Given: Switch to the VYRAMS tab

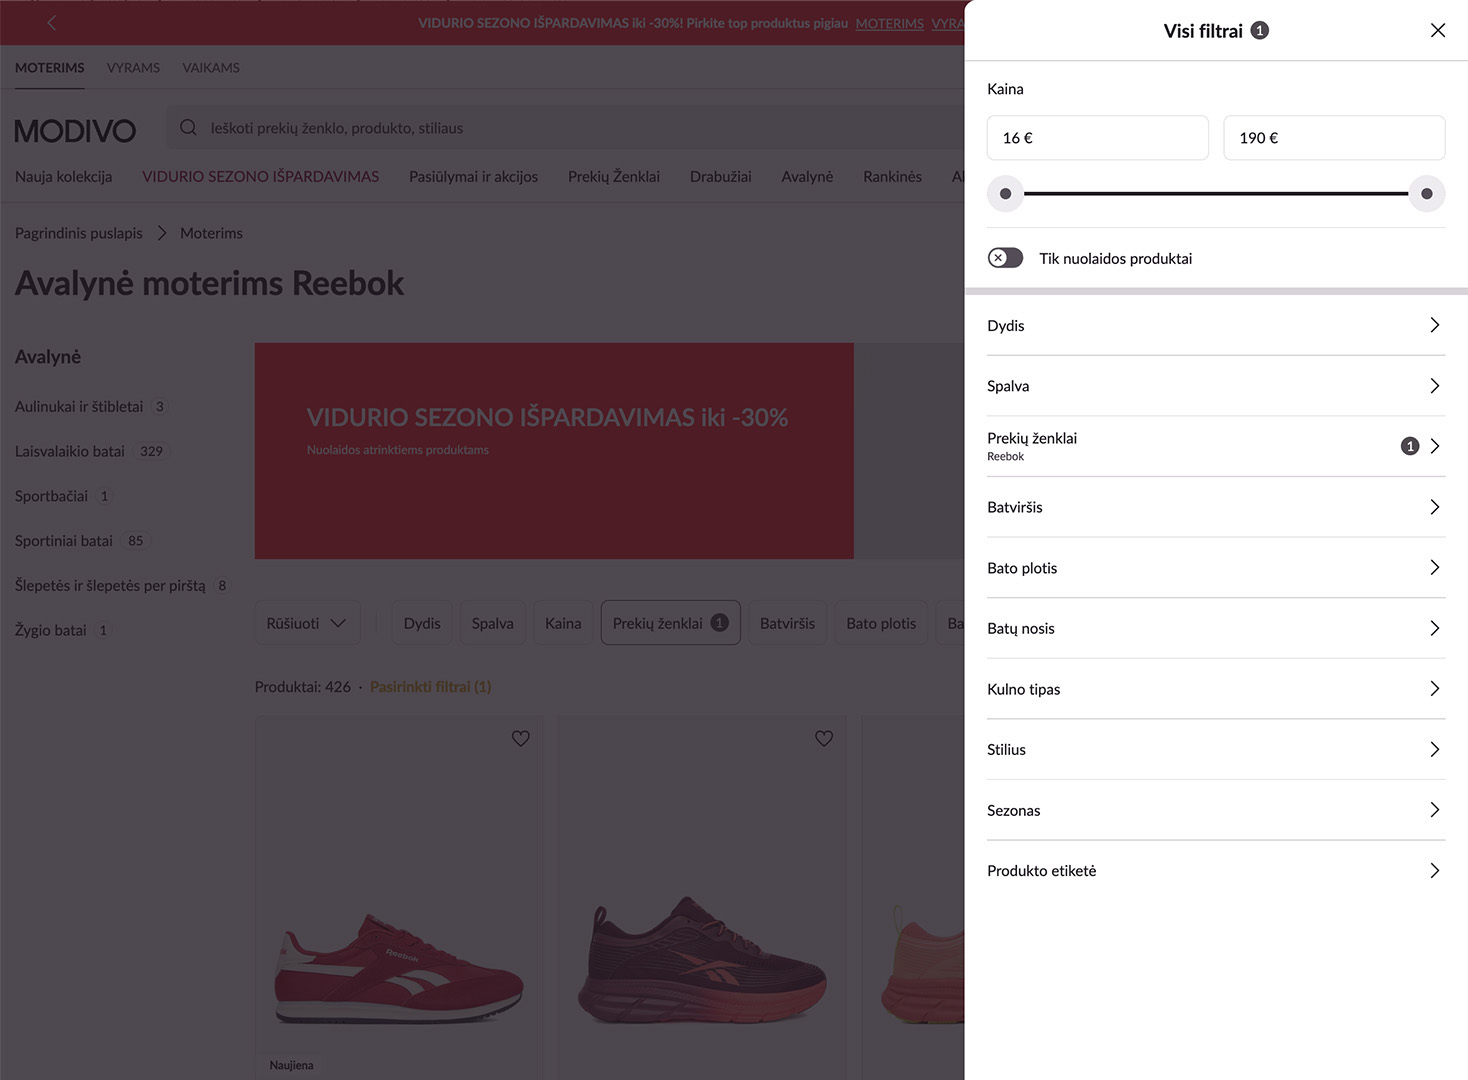Looking at the screenshot, I should tap(133, 68).
